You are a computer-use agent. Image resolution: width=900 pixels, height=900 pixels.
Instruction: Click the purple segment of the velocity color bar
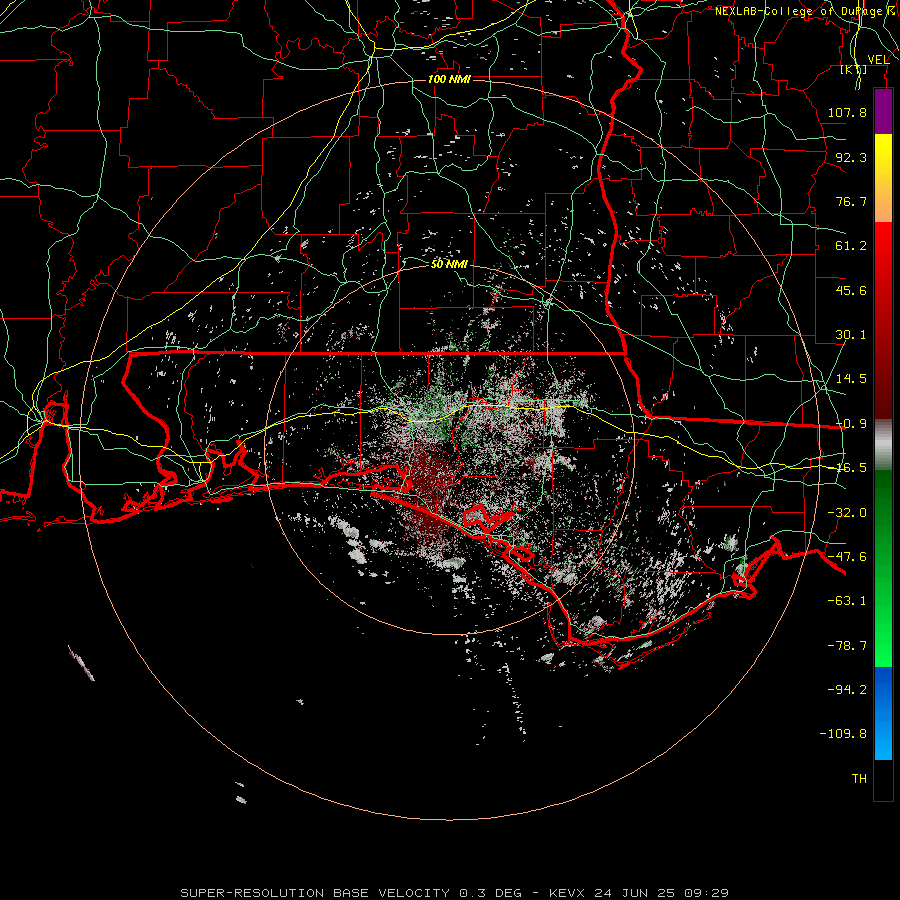[x=883, y=112]
